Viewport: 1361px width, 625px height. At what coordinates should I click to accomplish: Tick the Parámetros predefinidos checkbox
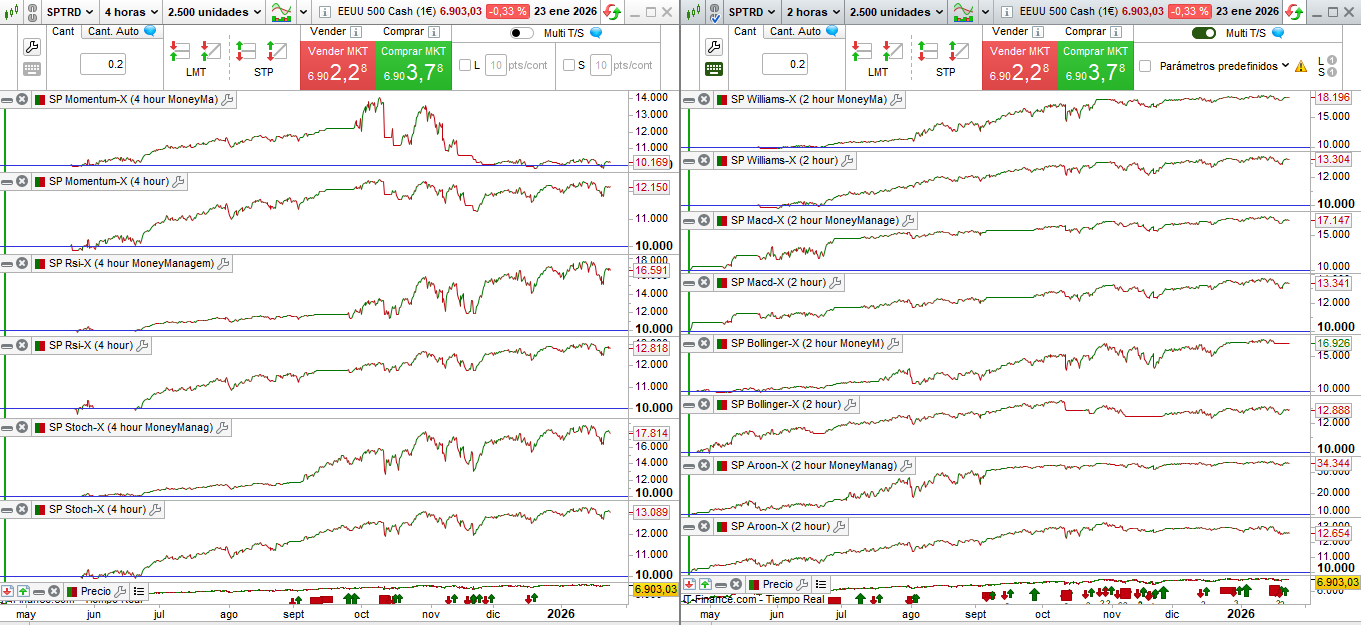pos(1145,66)
